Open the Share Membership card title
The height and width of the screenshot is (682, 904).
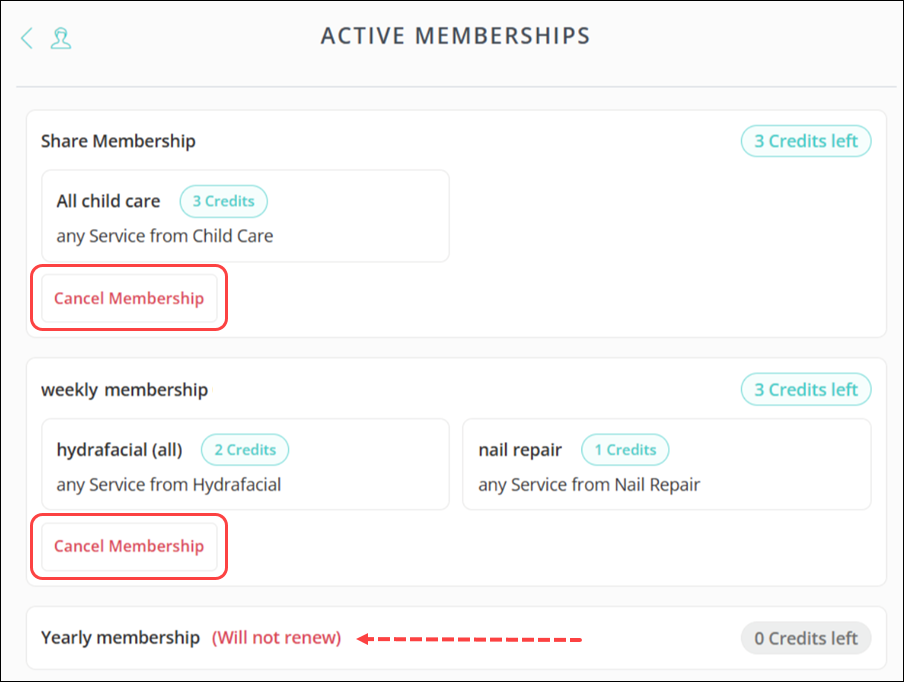[x=118, y=141]
